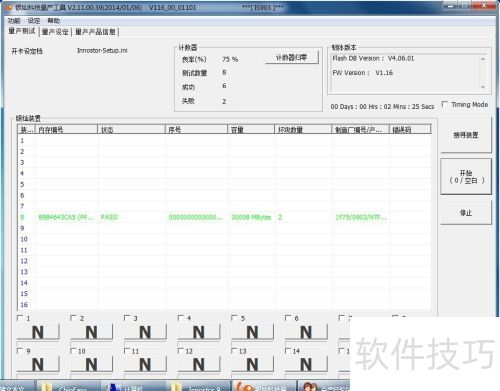Tick the checkbox for port 5

[x=234, y=318]
